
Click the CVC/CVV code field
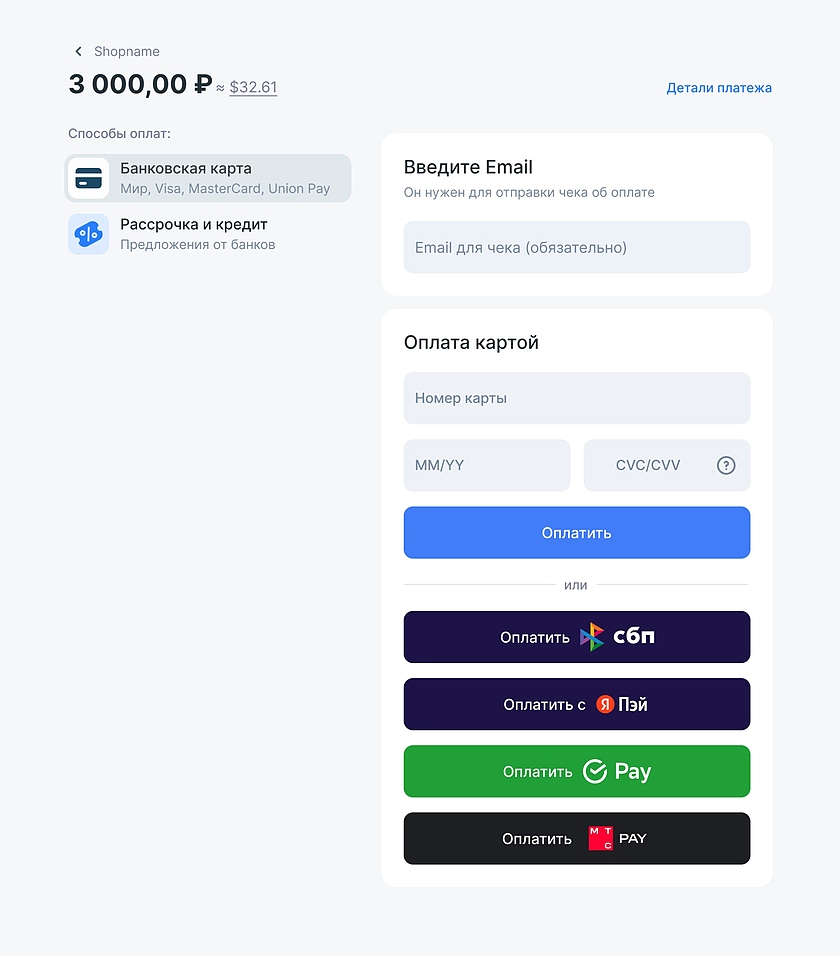tap(648, 465)
